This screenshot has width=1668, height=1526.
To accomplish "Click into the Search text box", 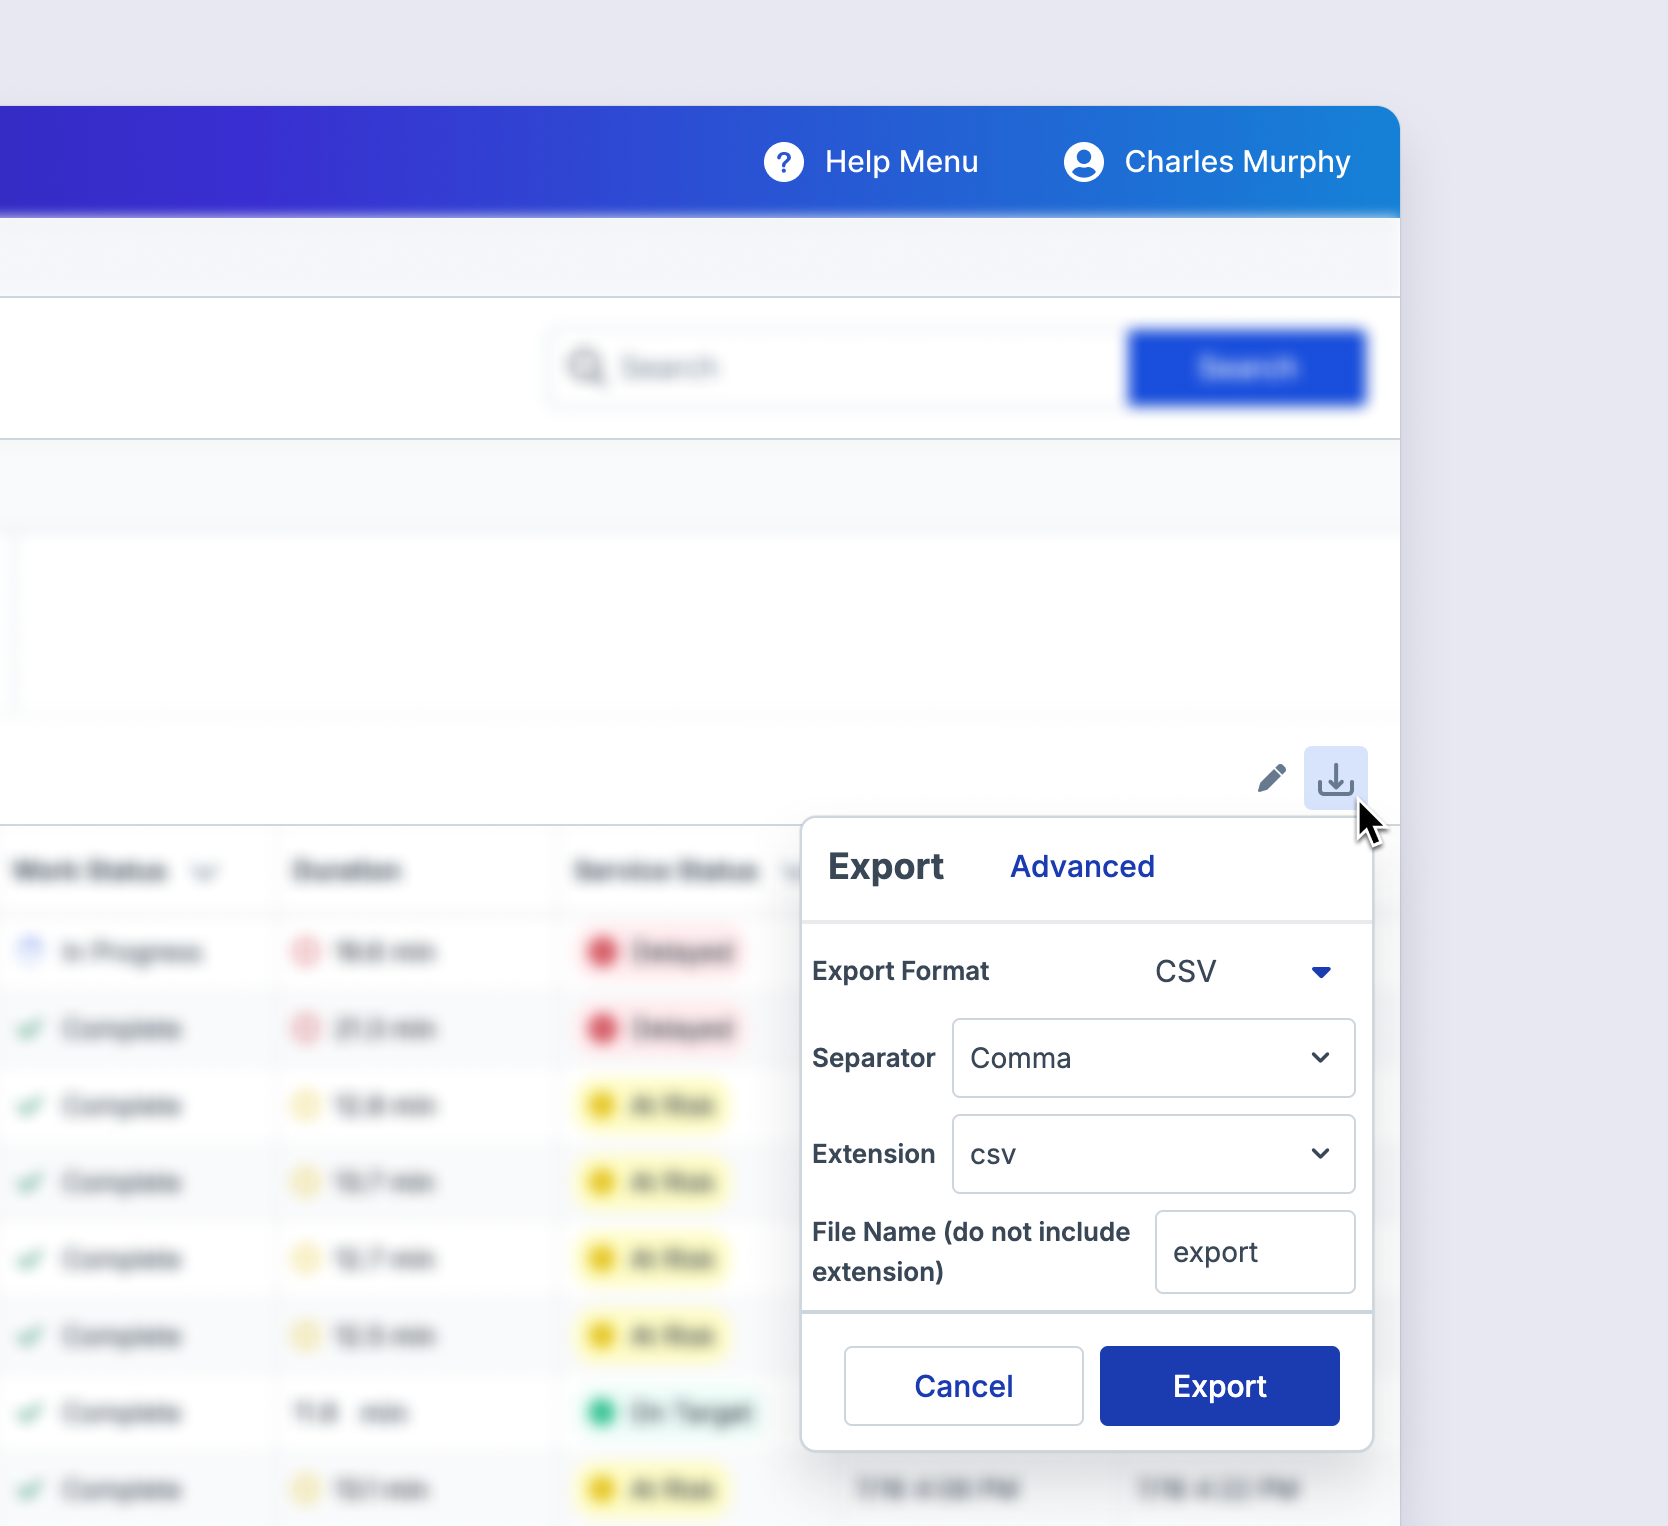I will 838,368.
